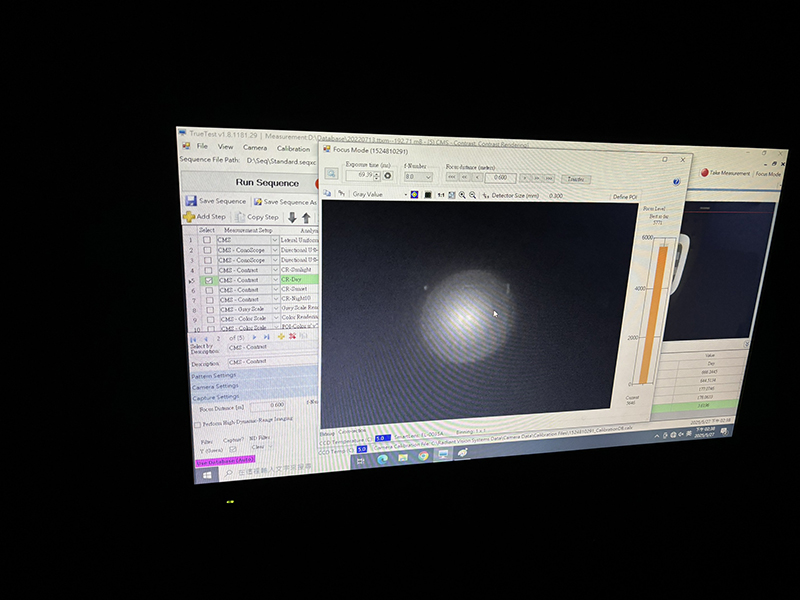
Task: Click the yellow add record icon in the navigator
Action: [281, 336]
